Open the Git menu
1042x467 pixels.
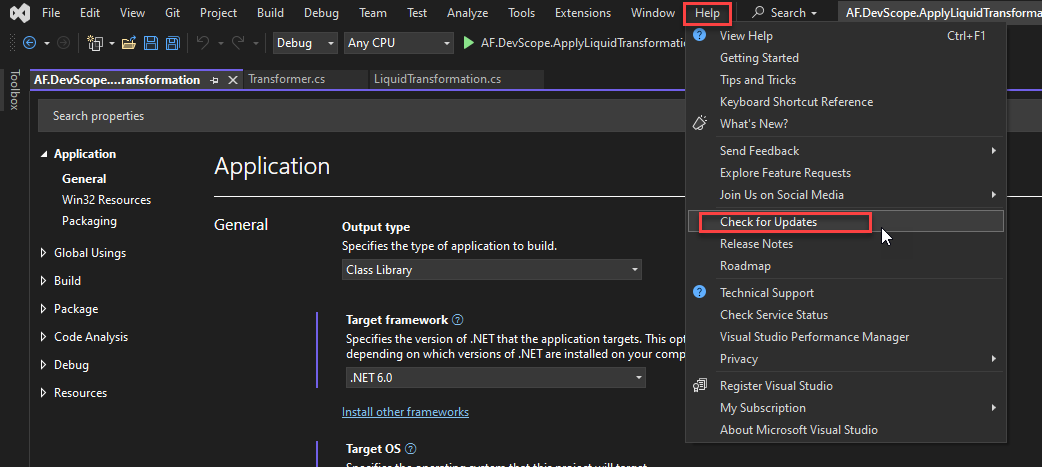point(172,13)
